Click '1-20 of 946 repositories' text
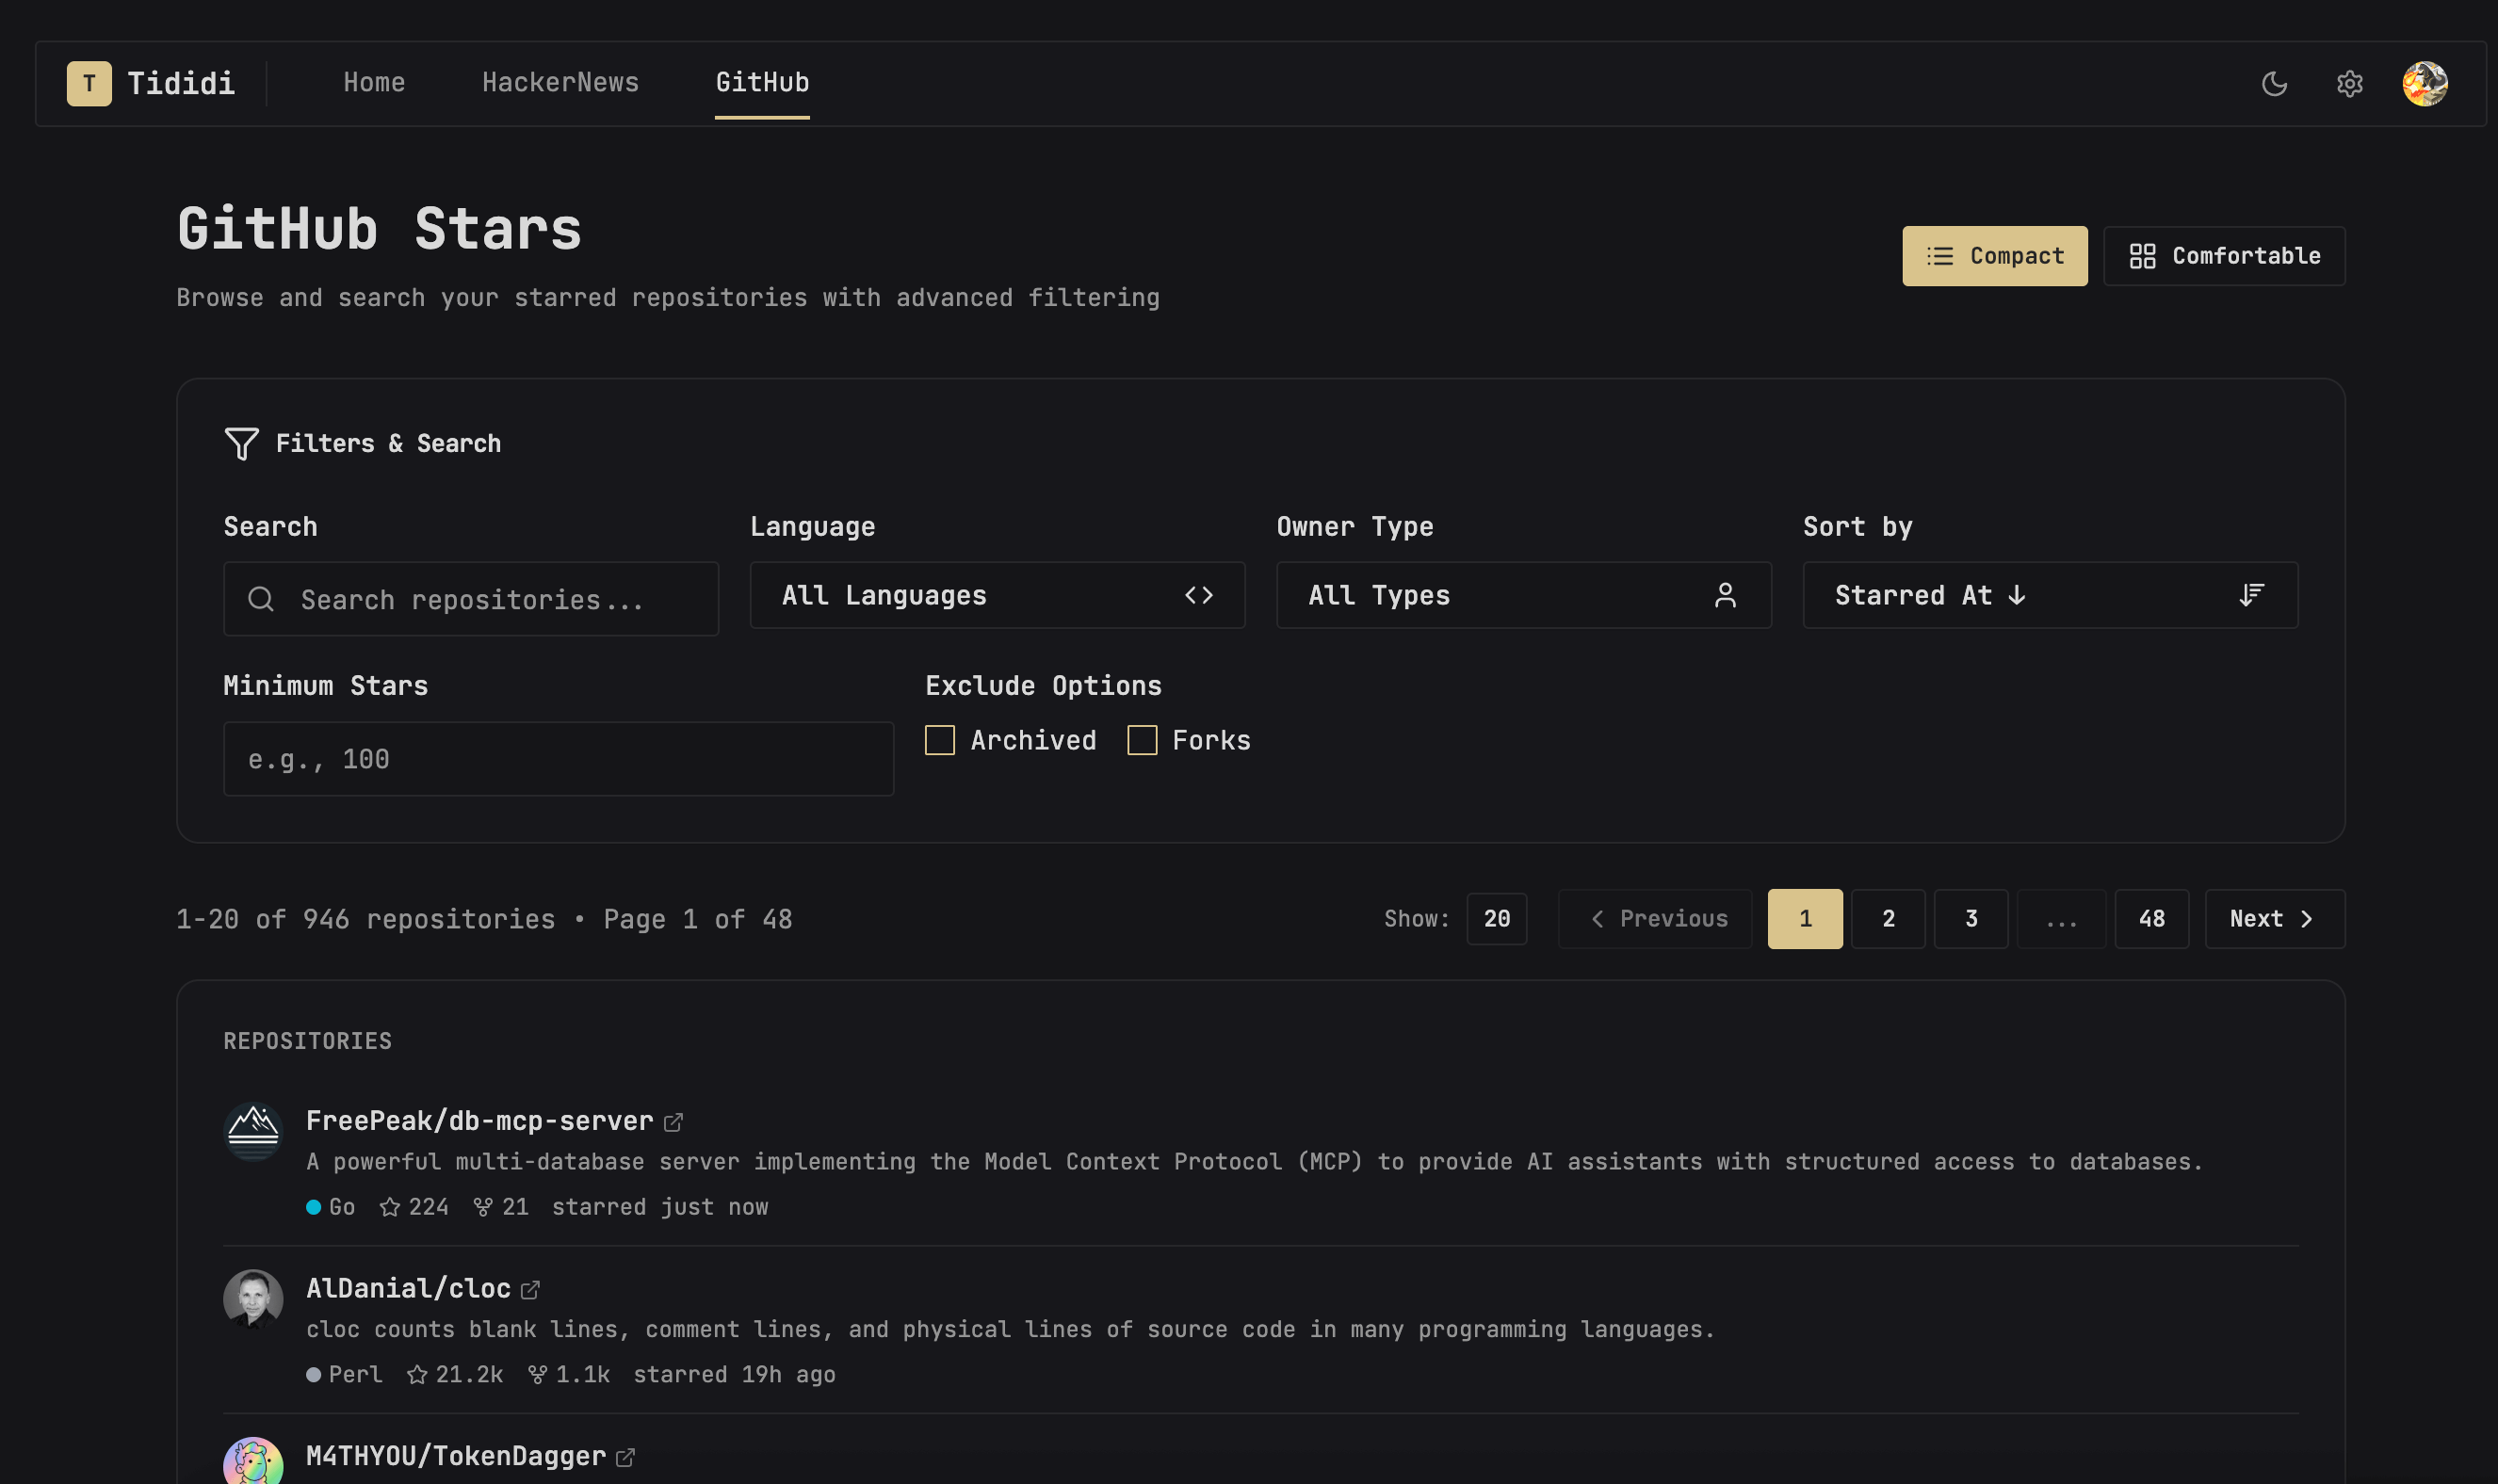 (x=365, y=919)
